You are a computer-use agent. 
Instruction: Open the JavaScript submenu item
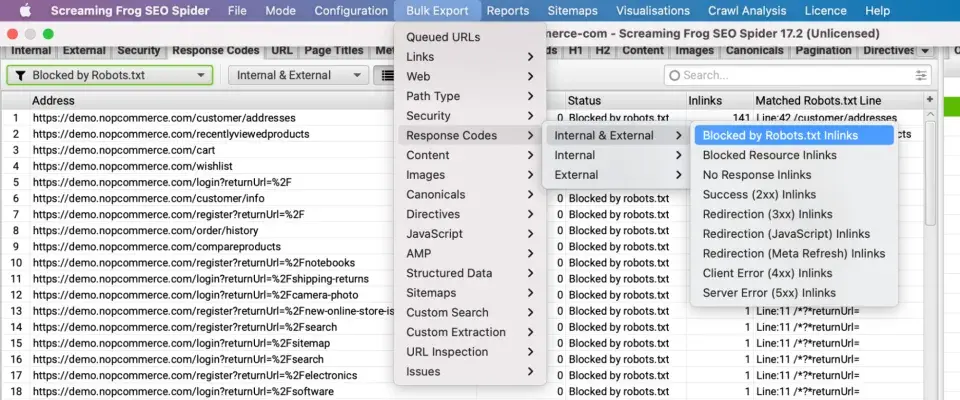(470, 233)
